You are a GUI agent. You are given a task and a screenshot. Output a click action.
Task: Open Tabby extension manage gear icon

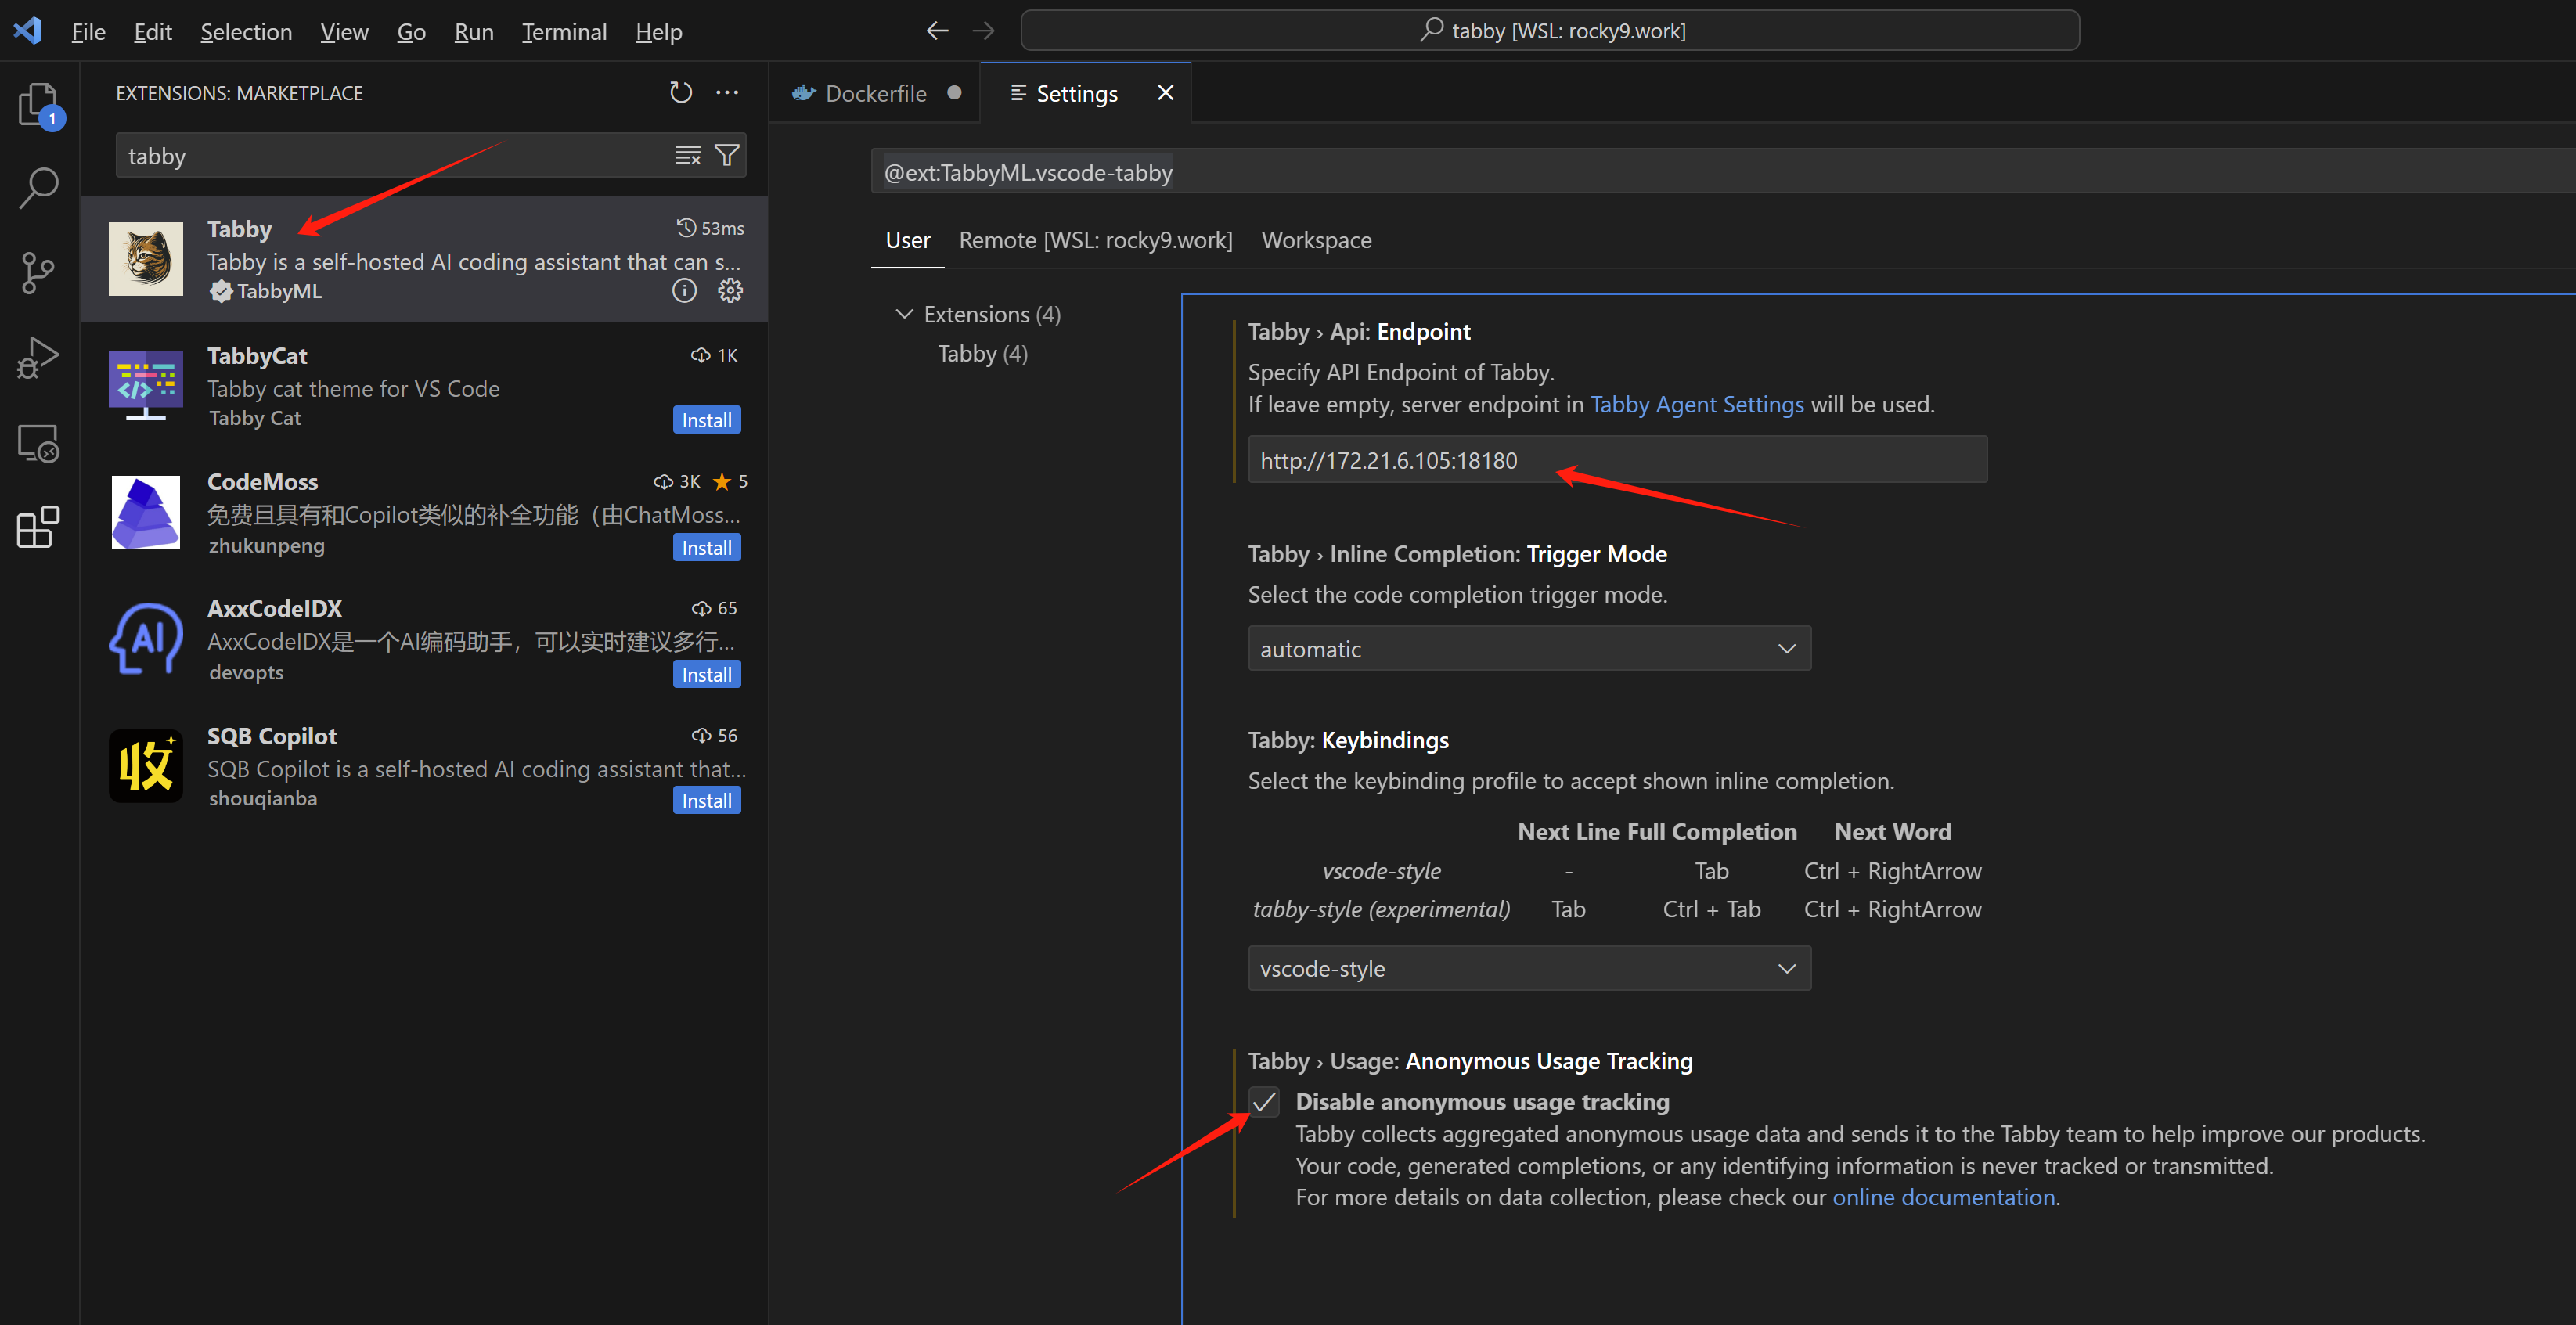(x=731, y=291)
